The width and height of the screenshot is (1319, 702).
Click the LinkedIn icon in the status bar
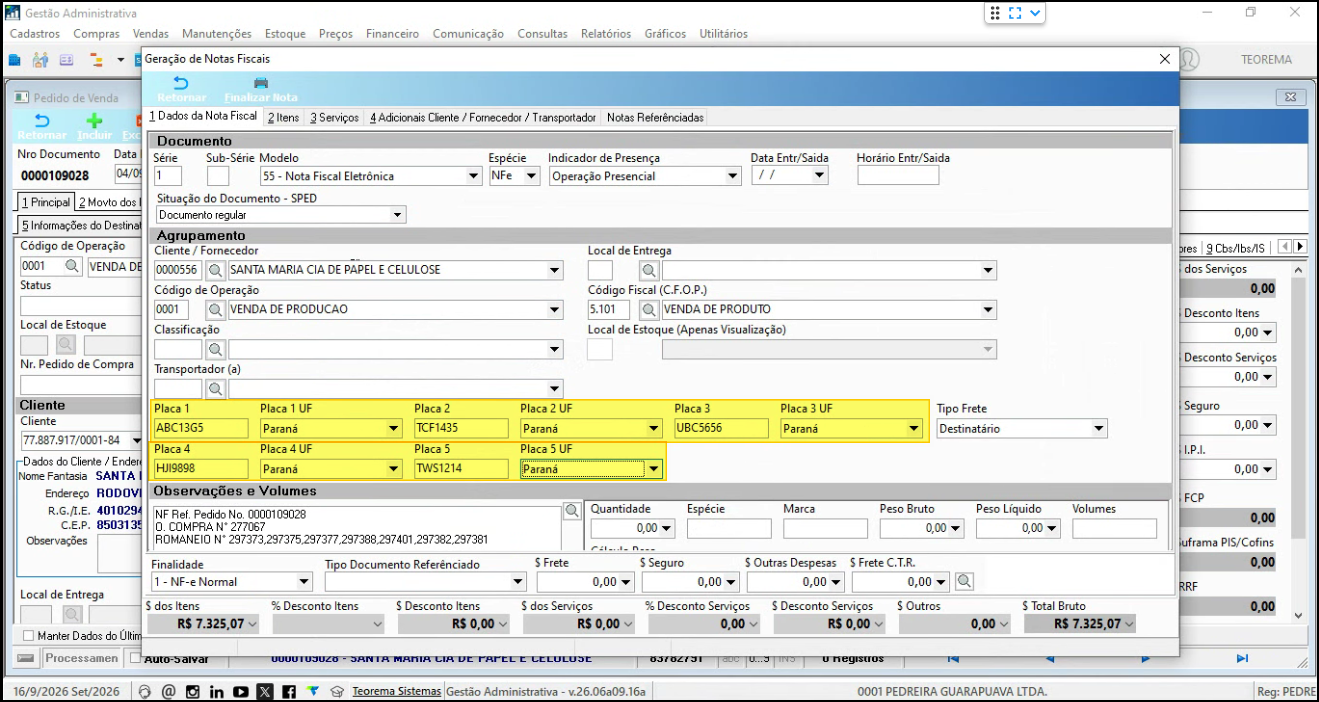[216, 691]
